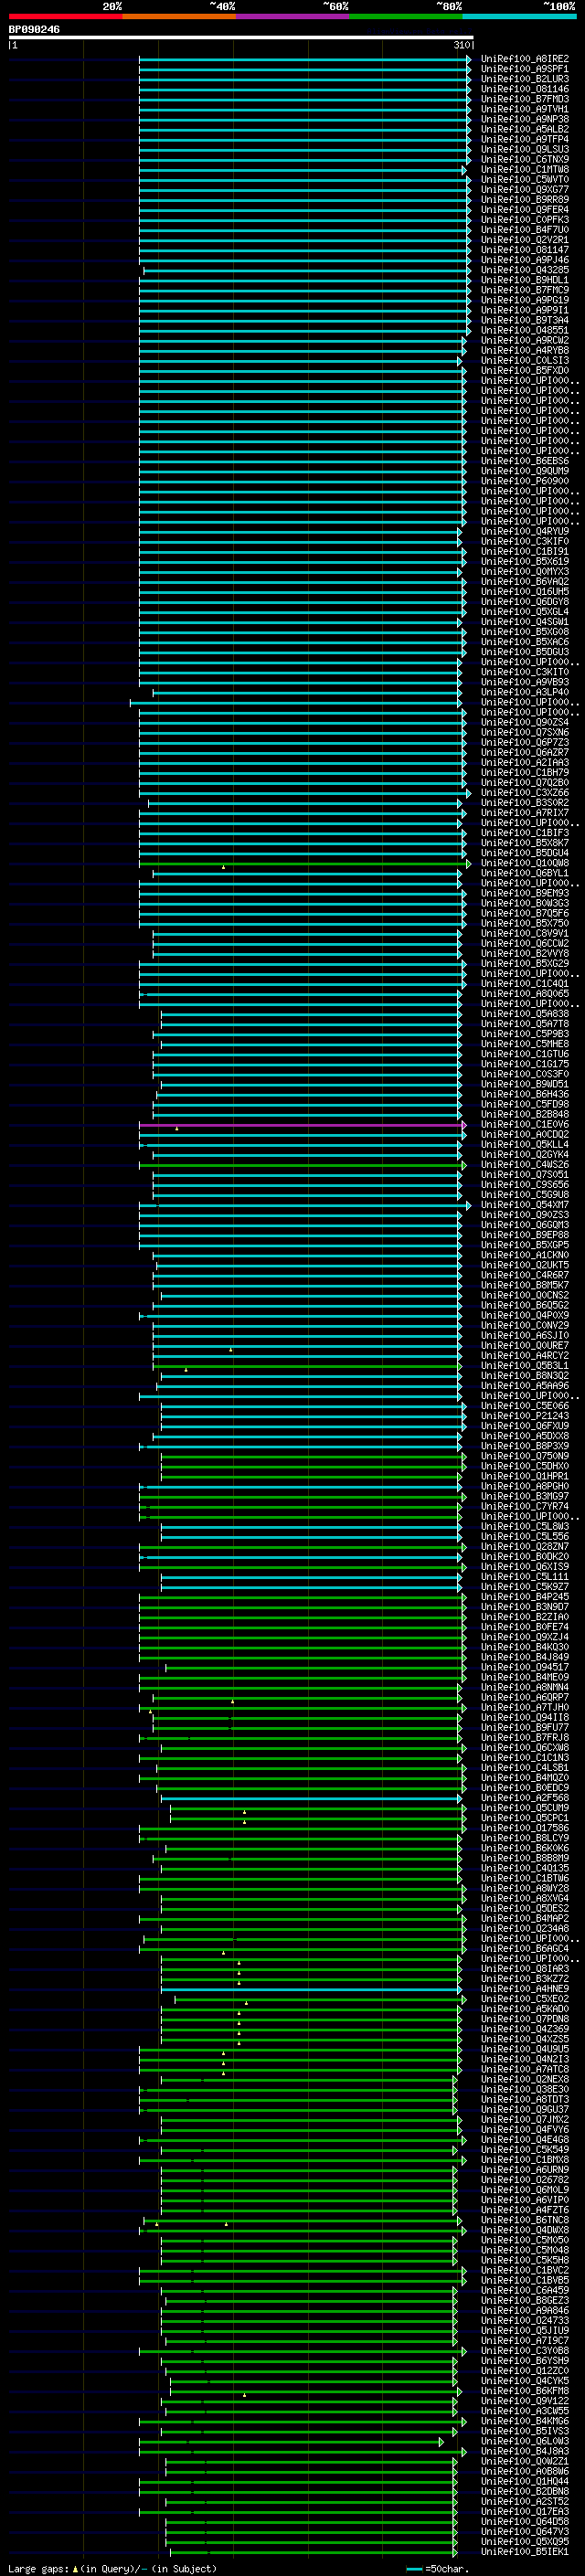Select hit UniRef100_Q6FXU9
This screenshot has height=2576, width=585.
coord(525,1426)
